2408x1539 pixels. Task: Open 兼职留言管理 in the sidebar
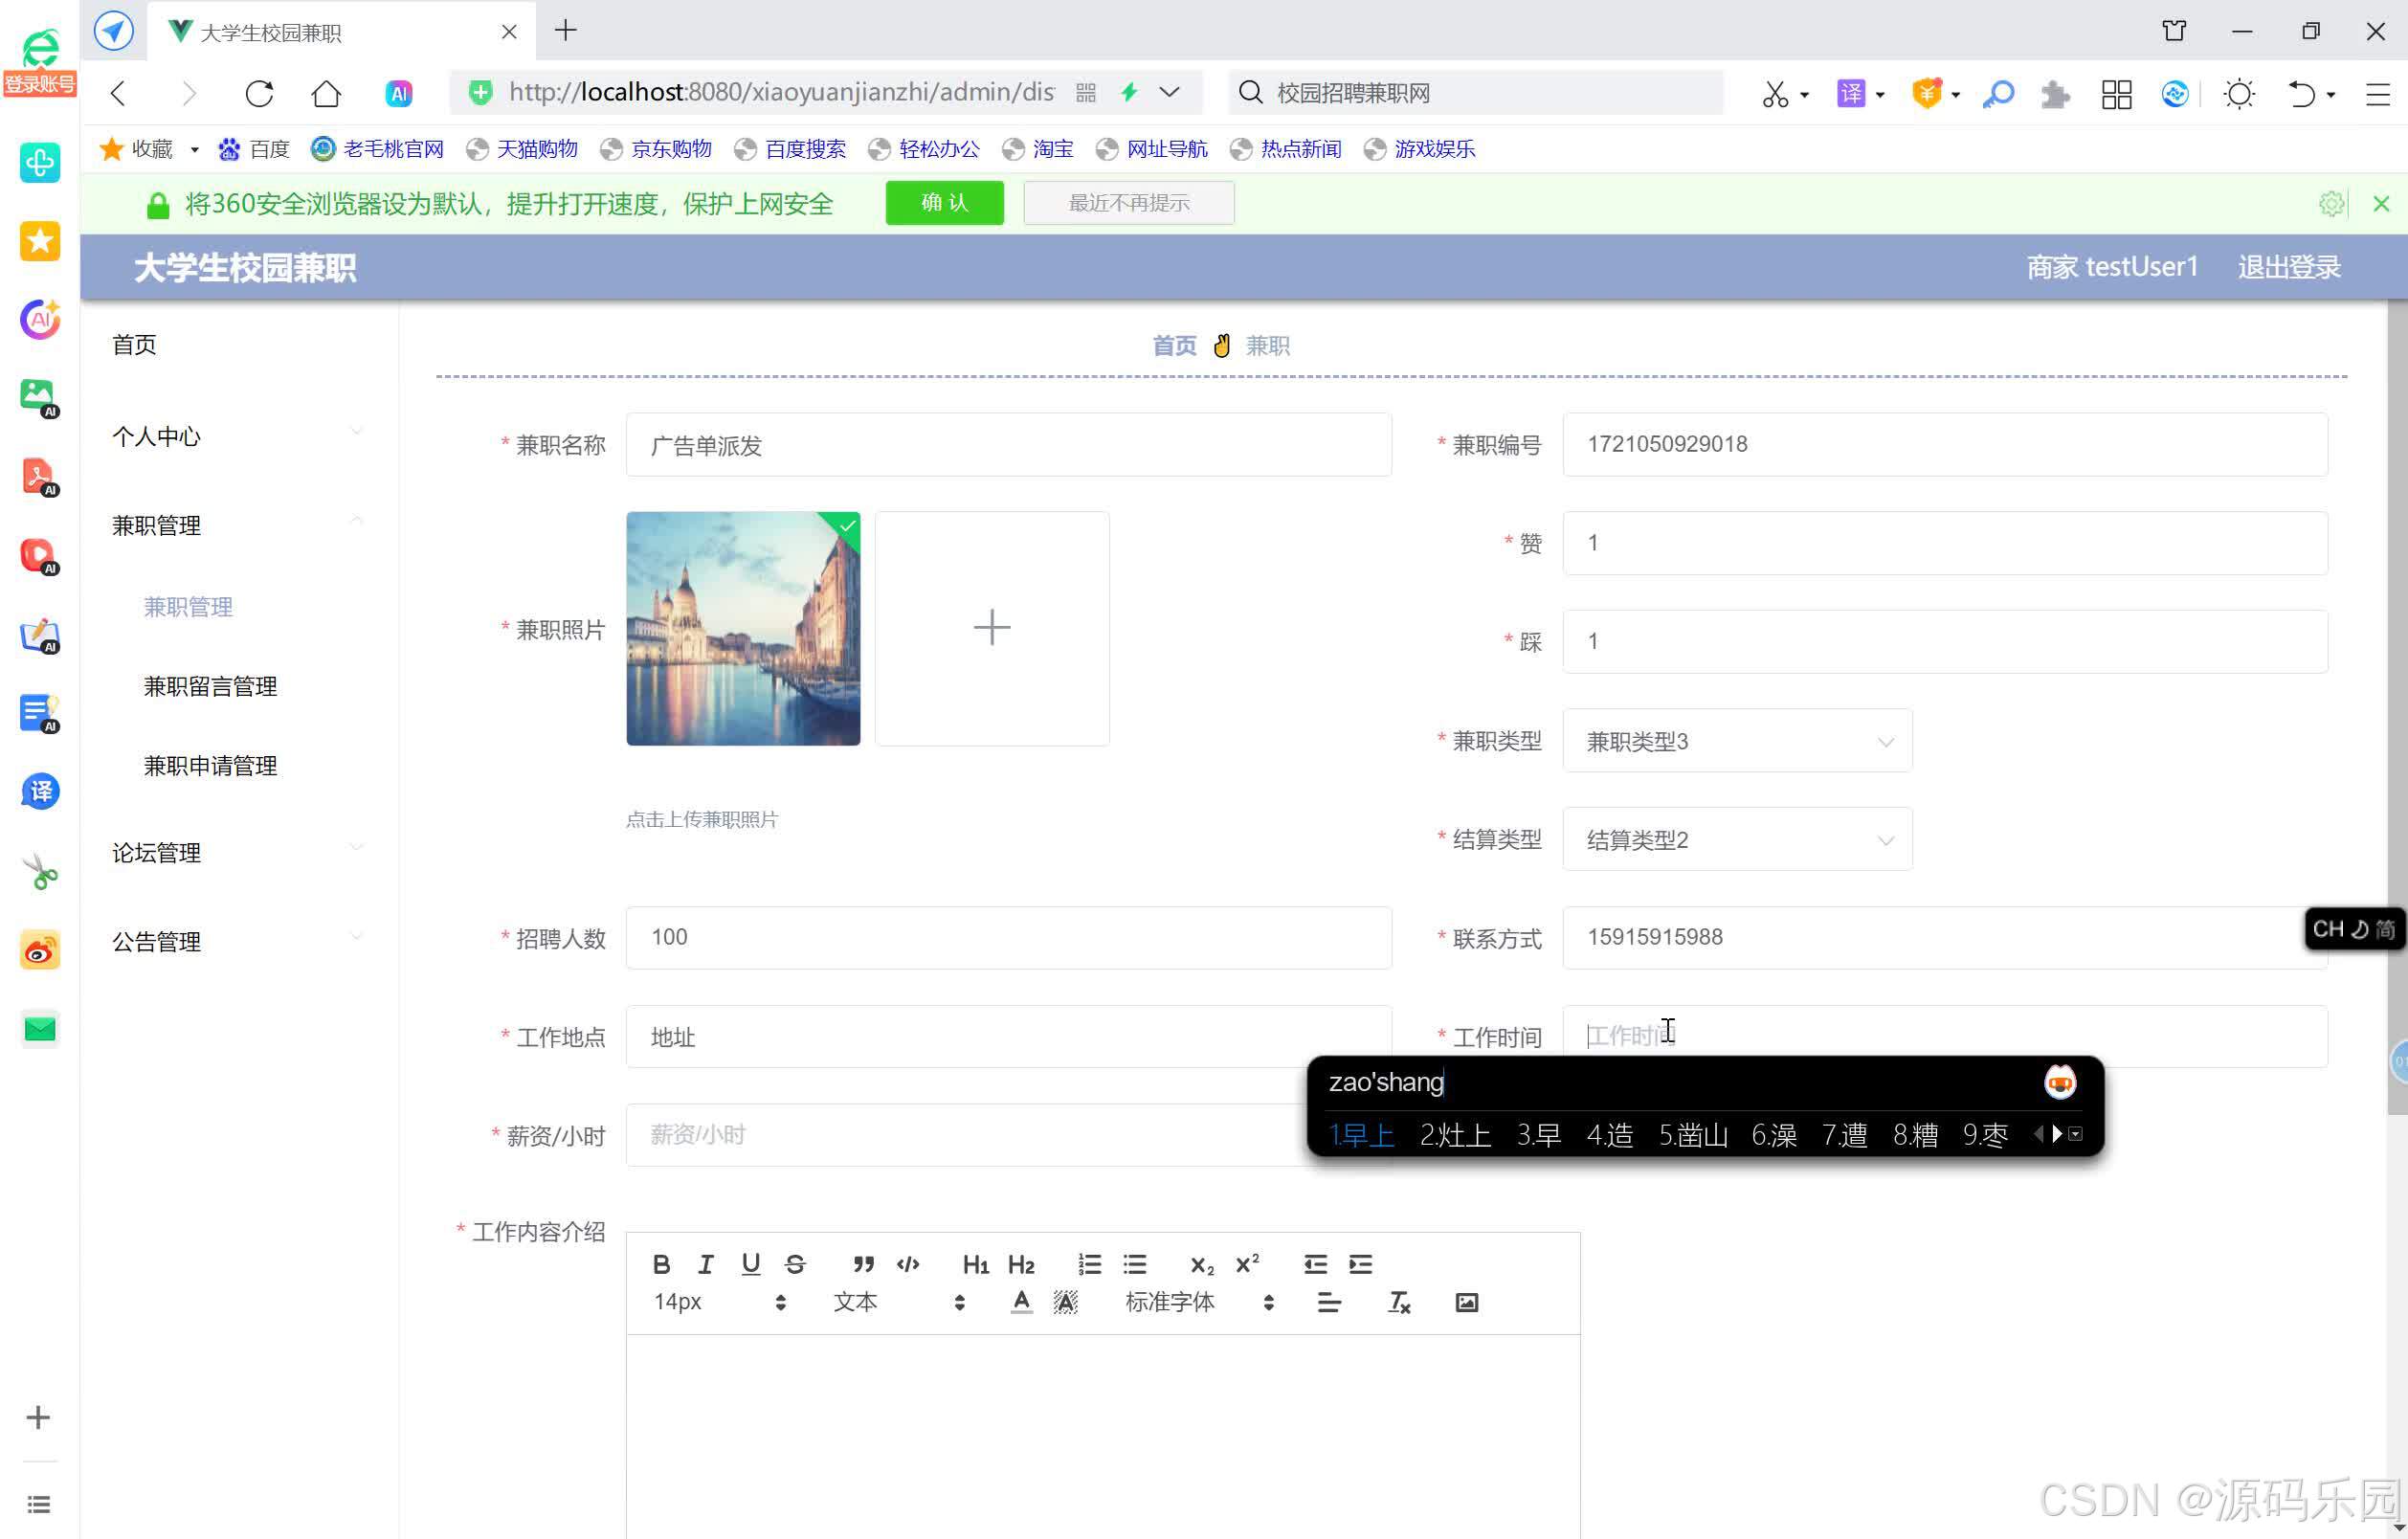(210, 686)
